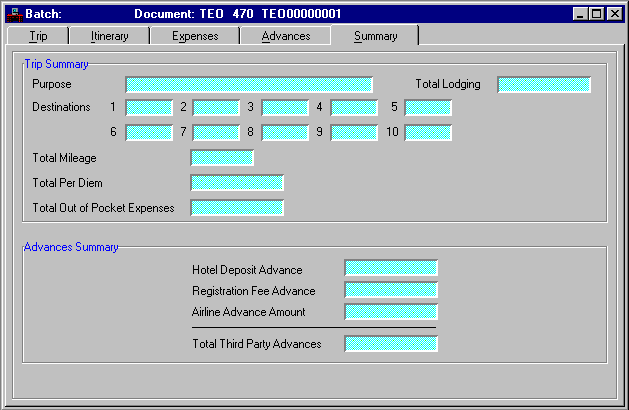Open the Itinerary tab
Image resolution: width=629 pixels, height=410 pixels.
click(x=109, y=36)
